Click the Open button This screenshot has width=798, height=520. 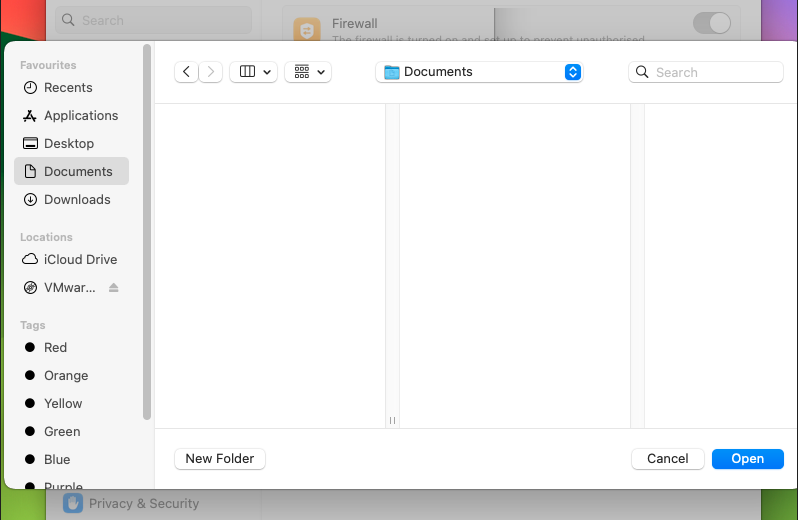click(748, 459)
